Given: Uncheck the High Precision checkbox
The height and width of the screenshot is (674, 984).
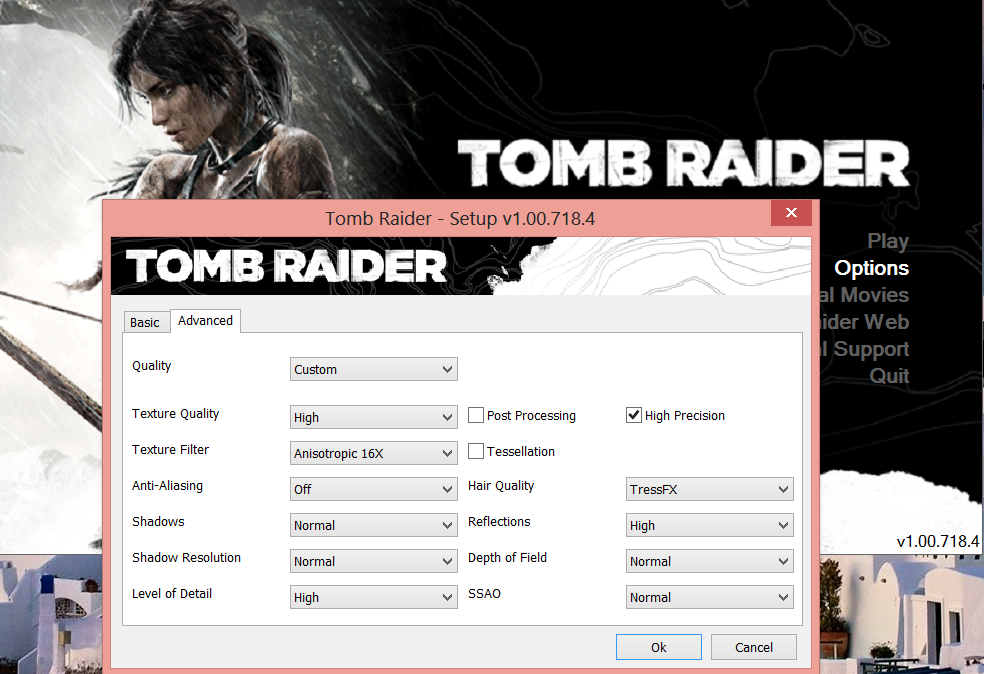Looking at the screenshot, I should click(634, 415).
